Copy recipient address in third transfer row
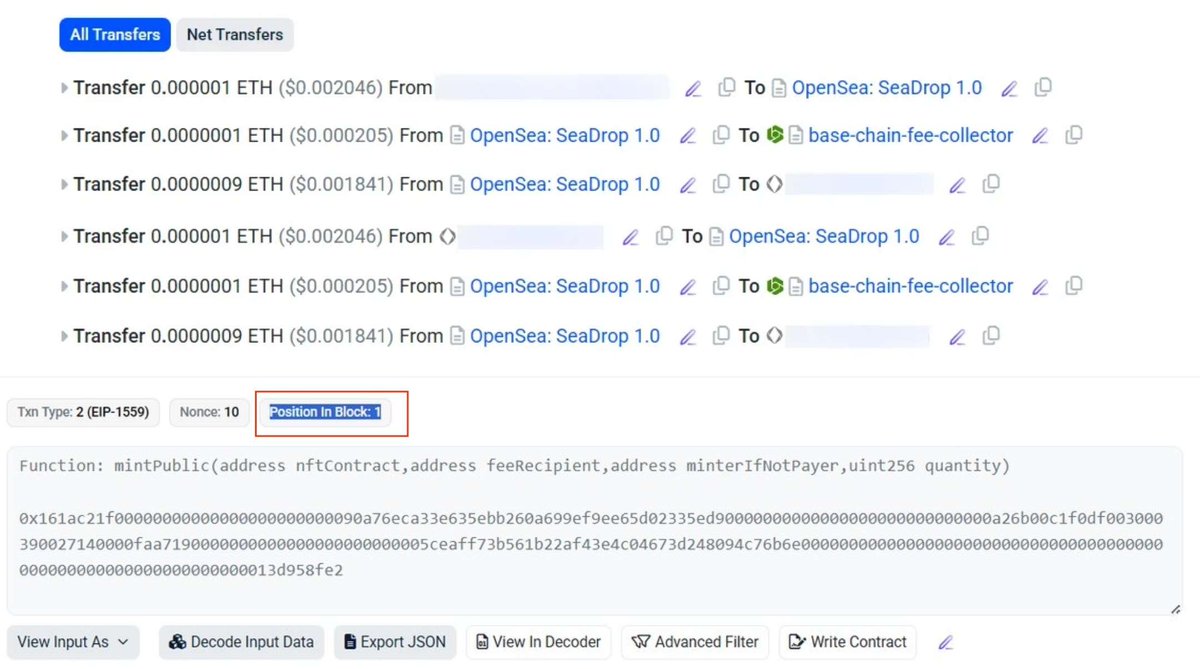 click(x=991, y=184)
